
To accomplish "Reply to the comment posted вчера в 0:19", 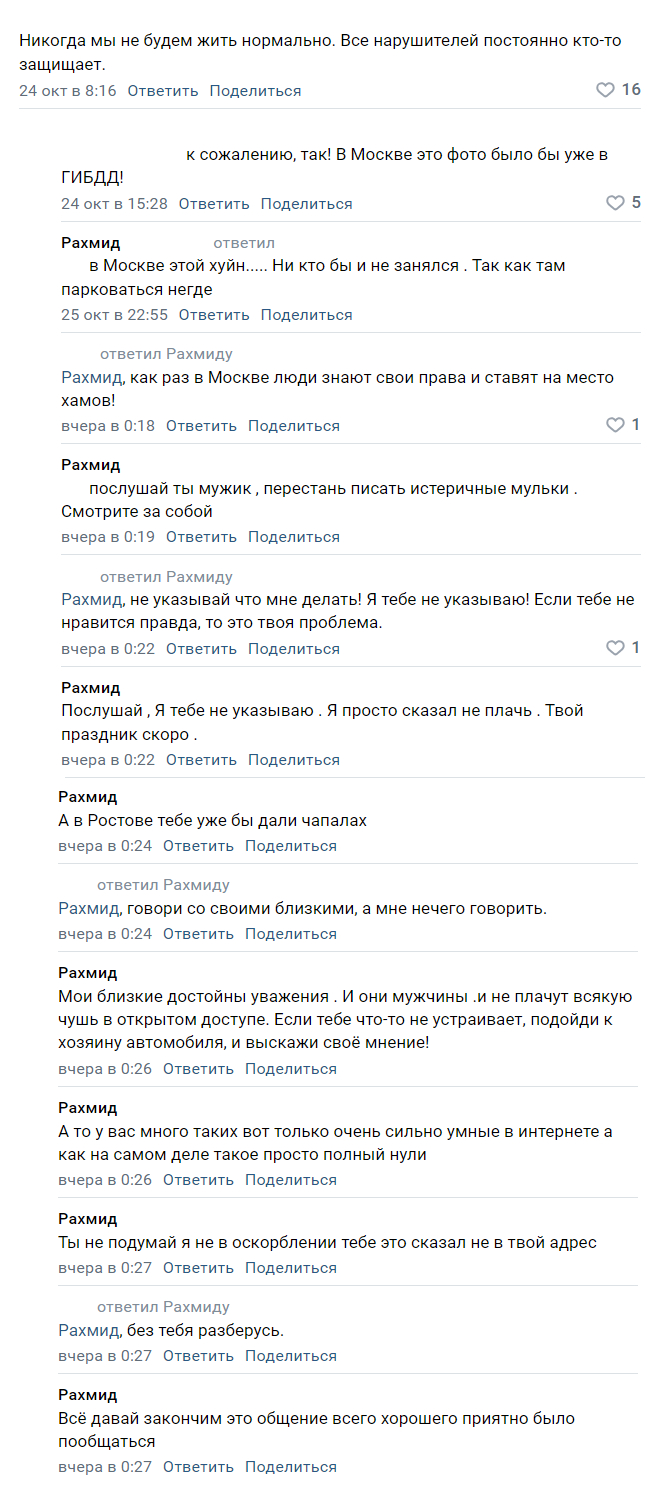I will tap(201, 537).
